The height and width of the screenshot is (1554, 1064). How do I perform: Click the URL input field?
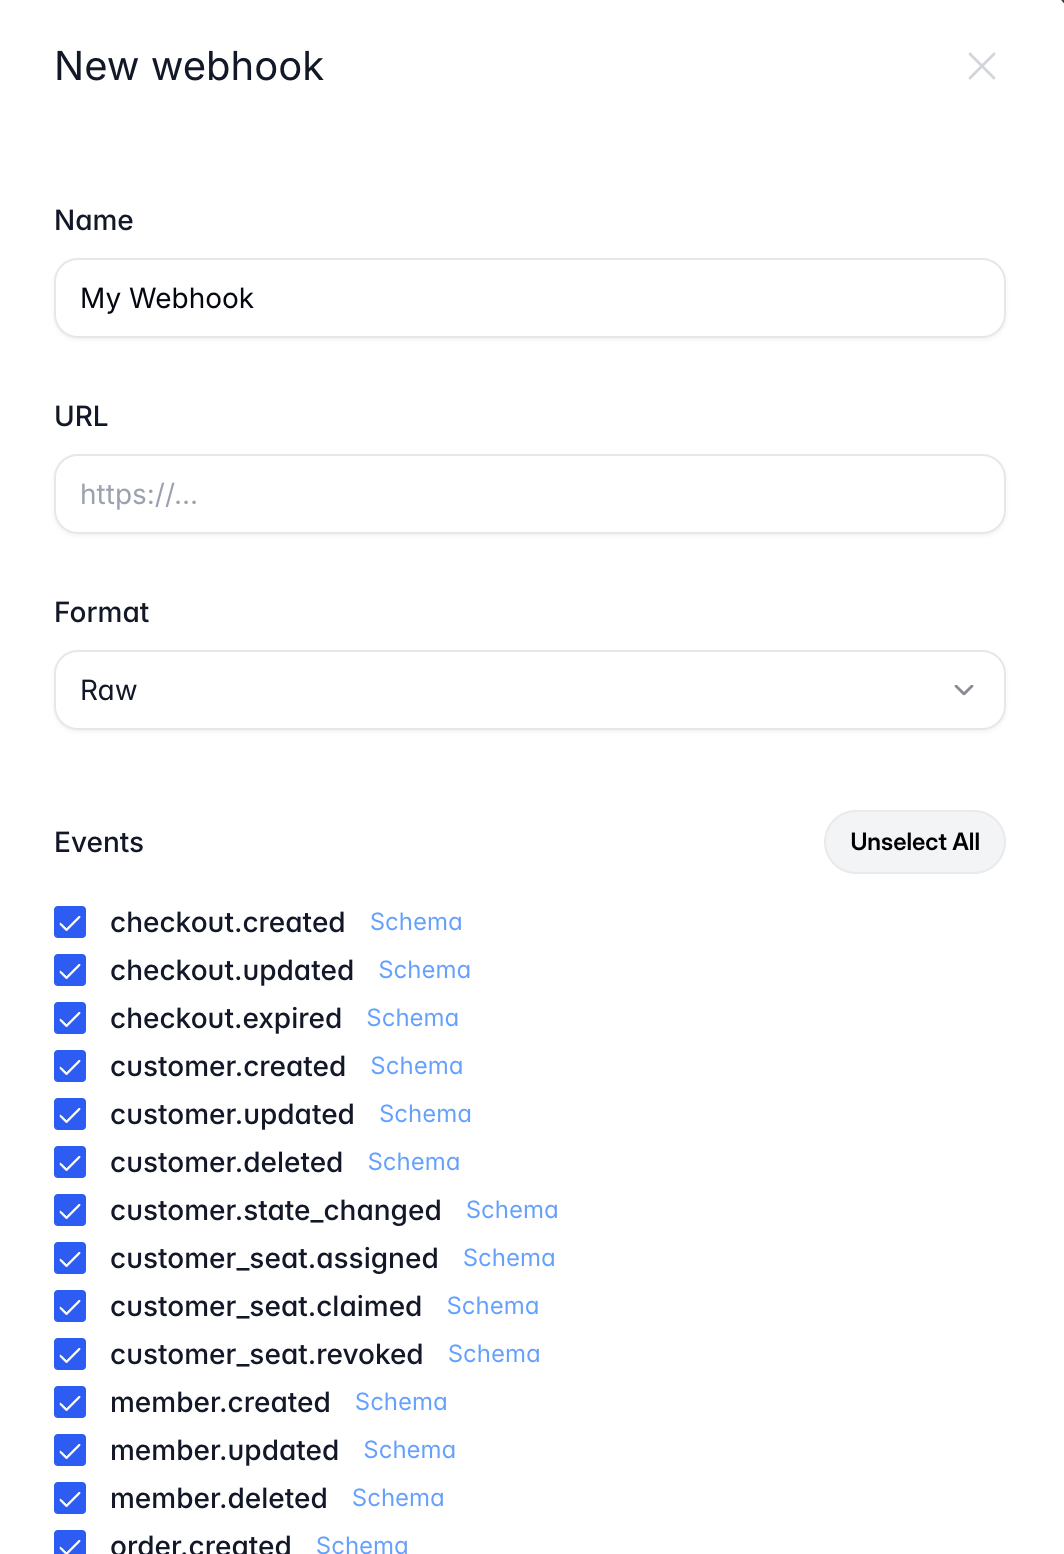pyautogui.click(x=529, y=494)
